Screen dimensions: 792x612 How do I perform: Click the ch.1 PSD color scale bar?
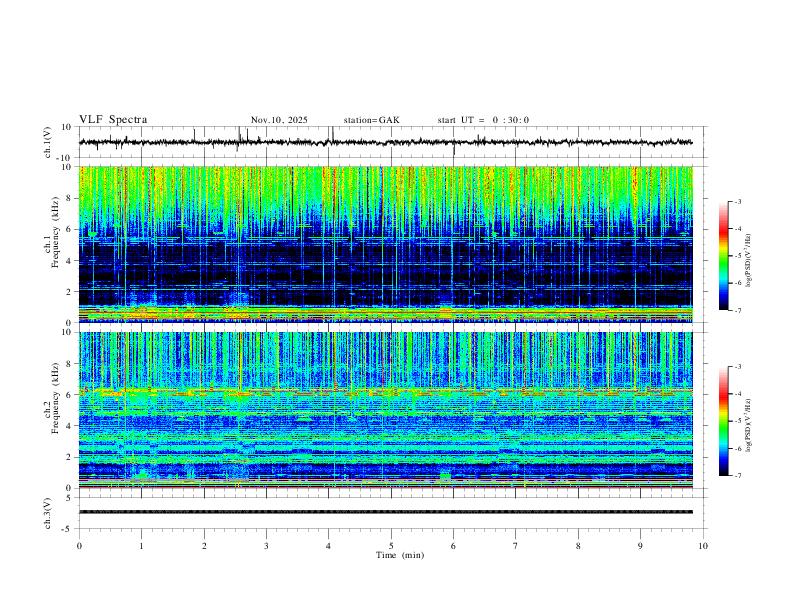(x=724, y=256)
